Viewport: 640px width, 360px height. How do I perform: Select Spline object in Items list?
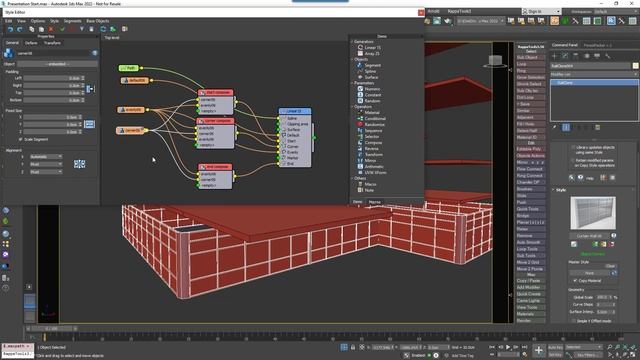[x=367, y=71]
